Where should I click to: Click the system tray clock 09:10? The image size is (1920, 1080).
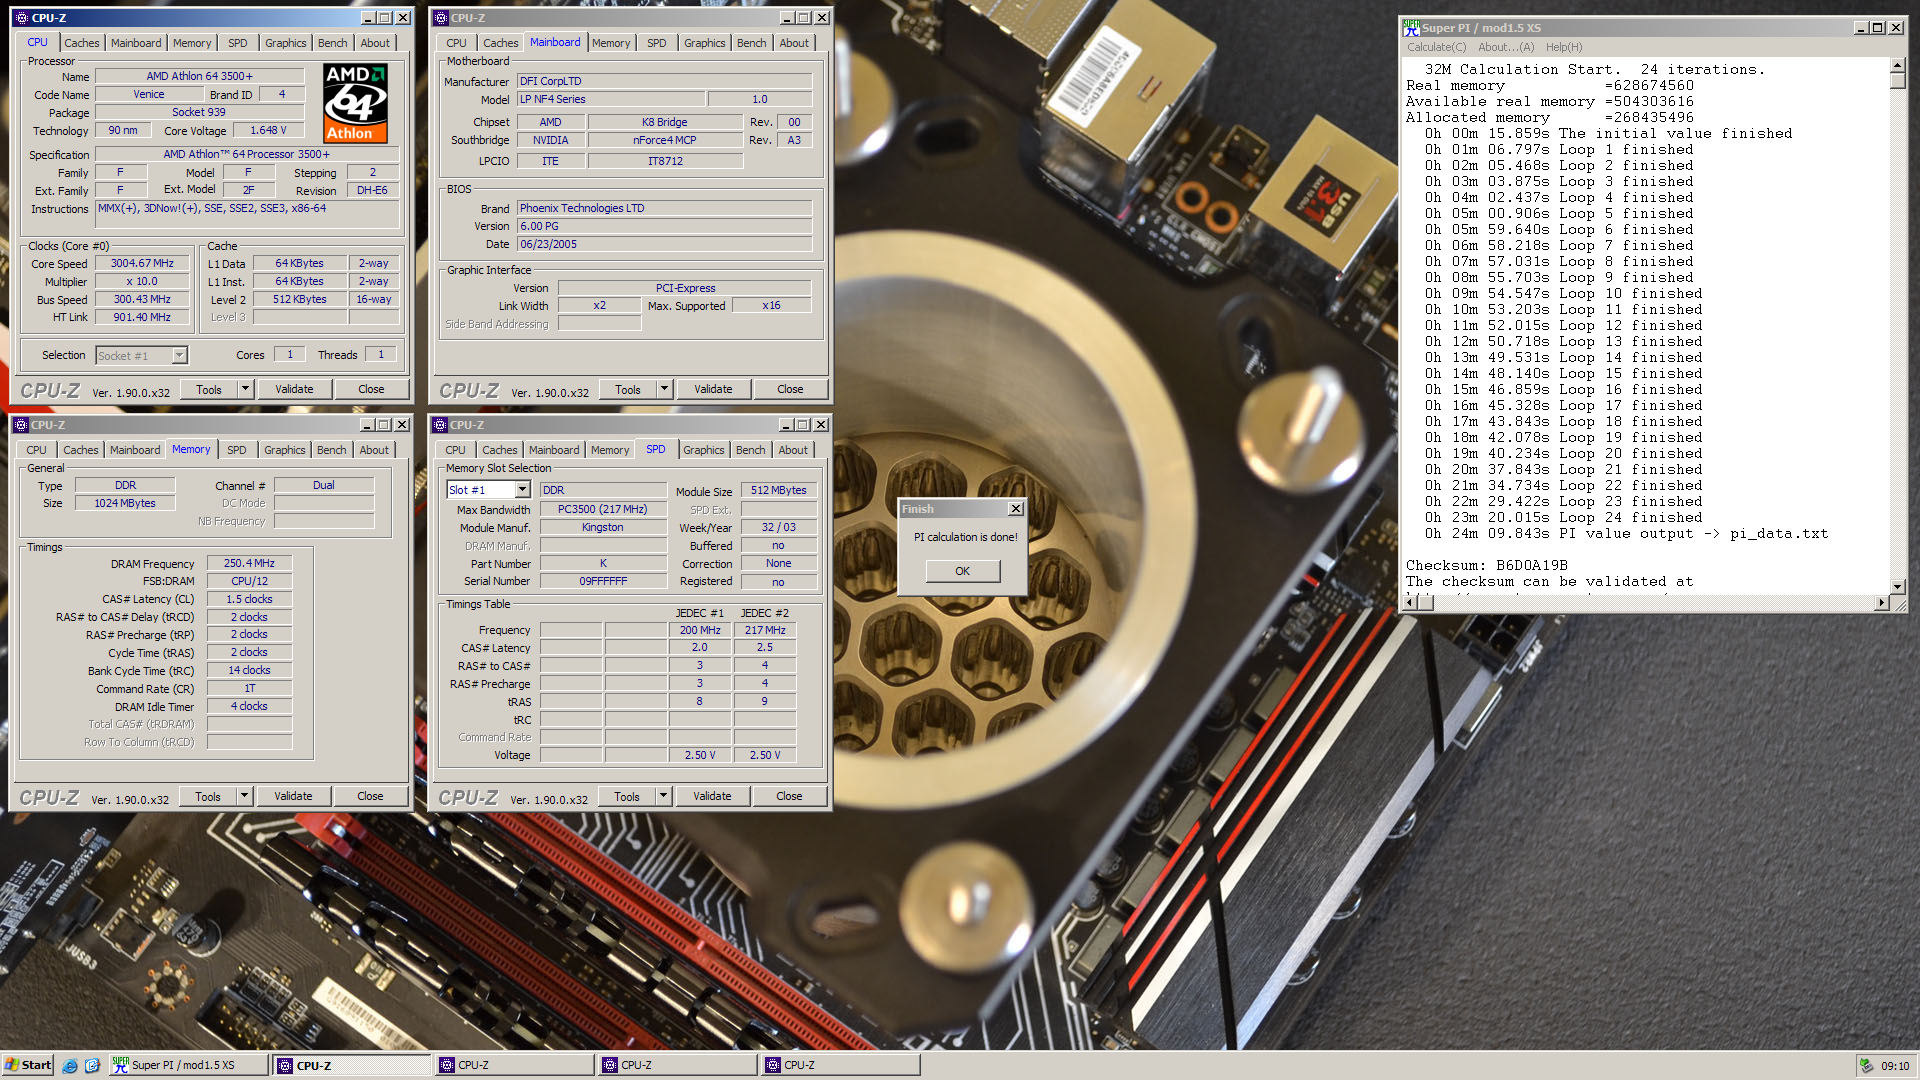(1895, 1066)
